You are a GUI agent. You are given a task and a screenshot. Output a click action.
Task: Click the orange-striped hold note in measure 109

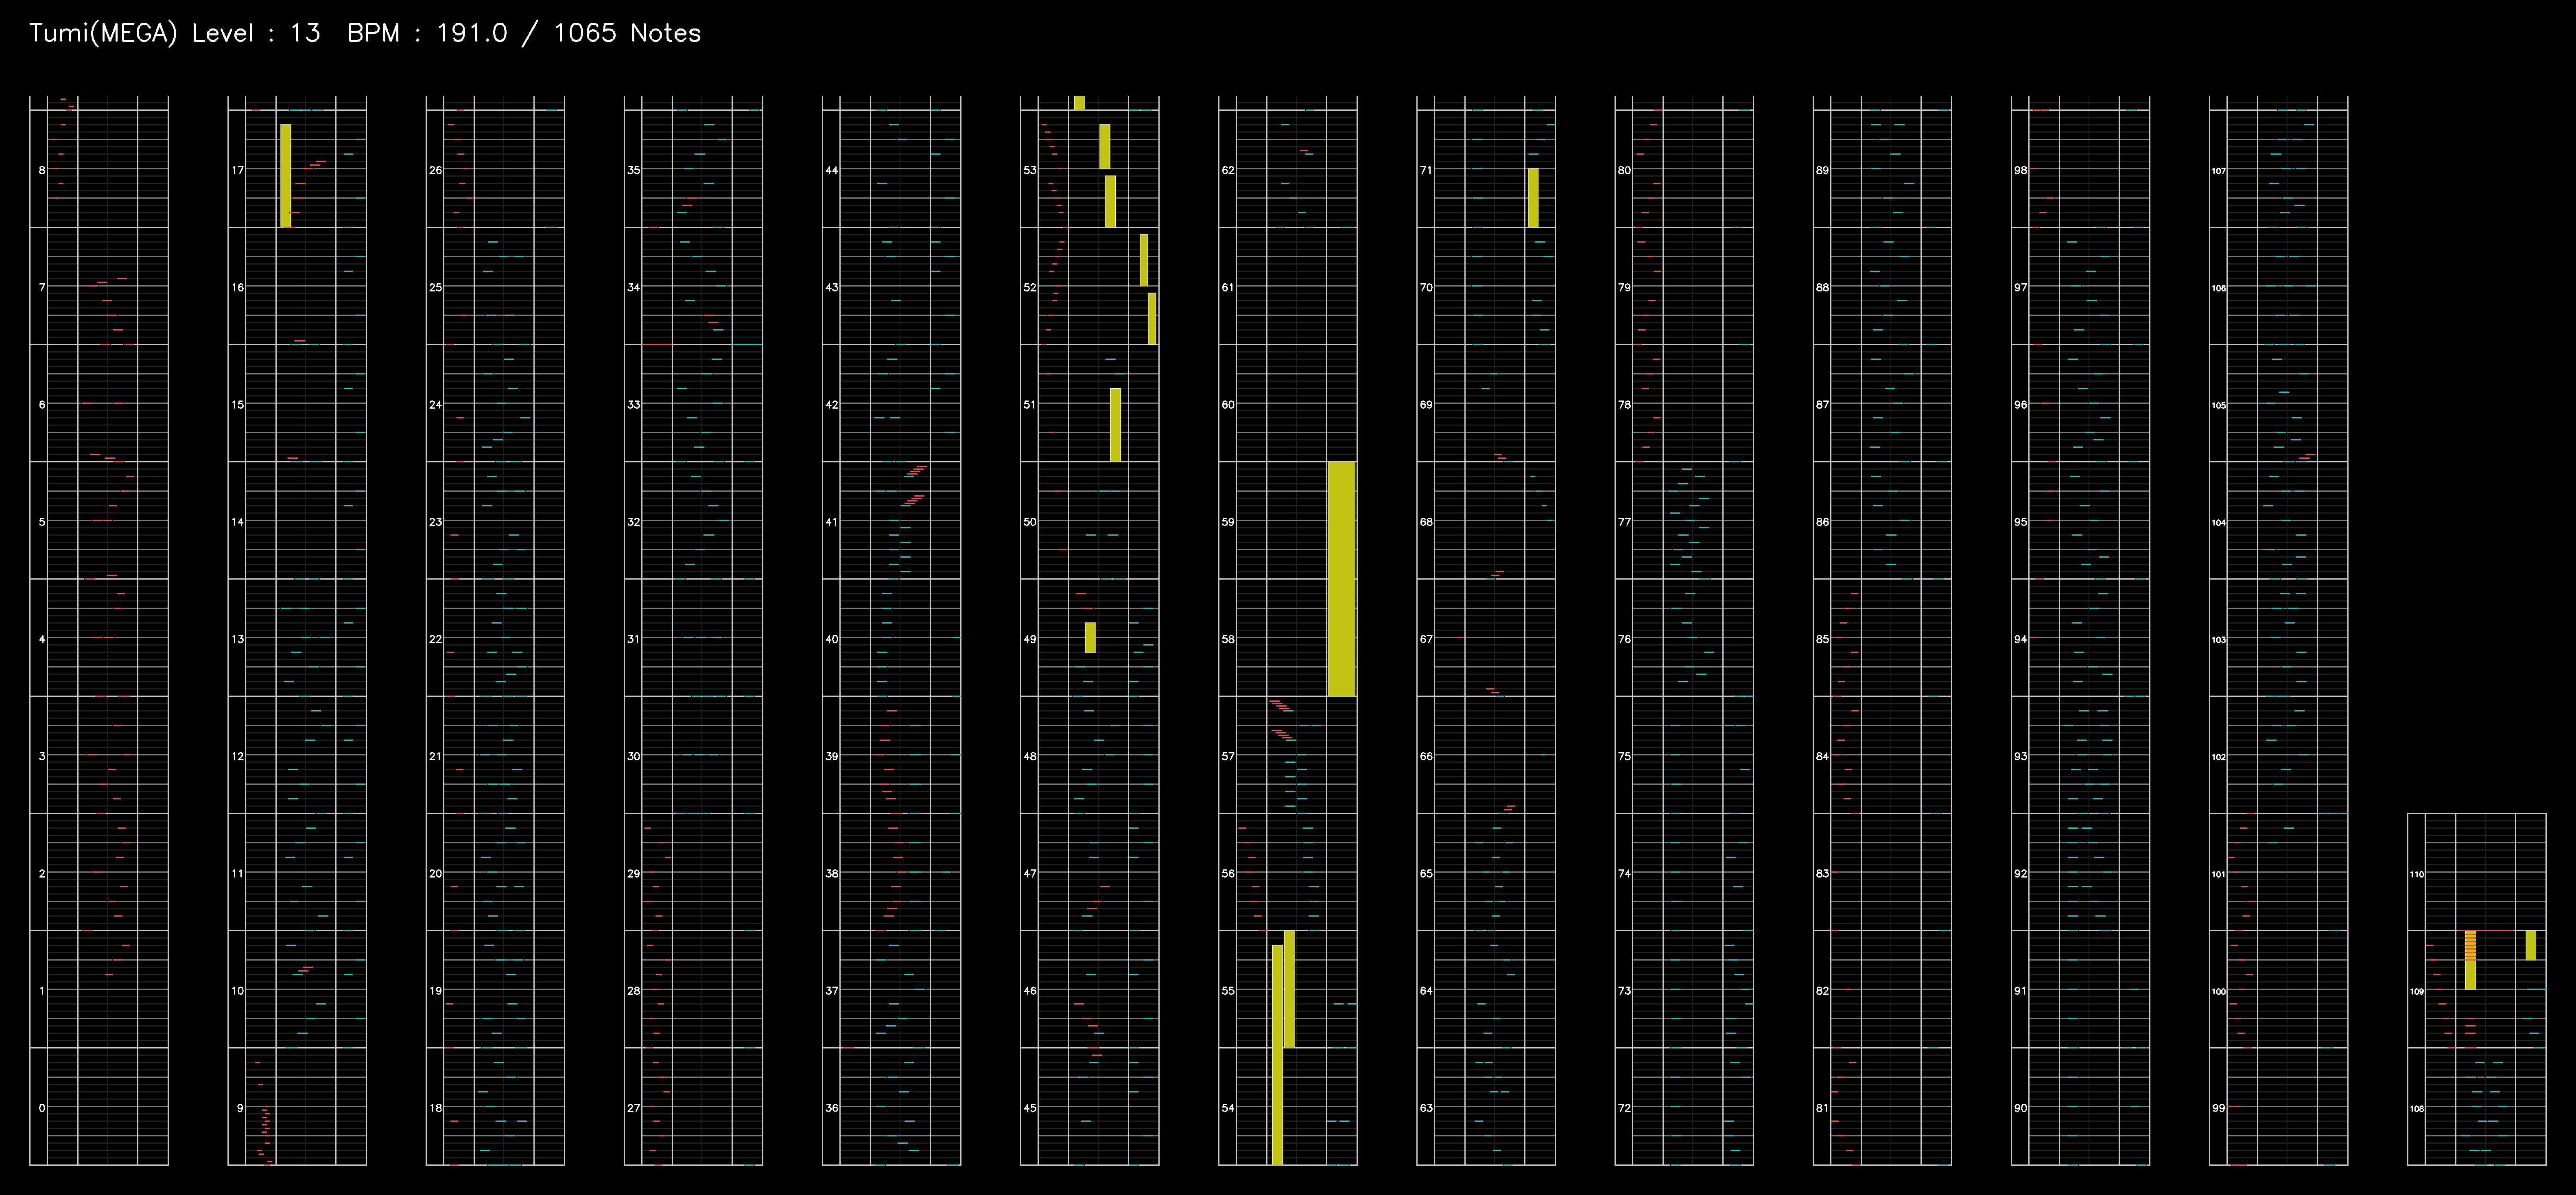pos(2470,960)
